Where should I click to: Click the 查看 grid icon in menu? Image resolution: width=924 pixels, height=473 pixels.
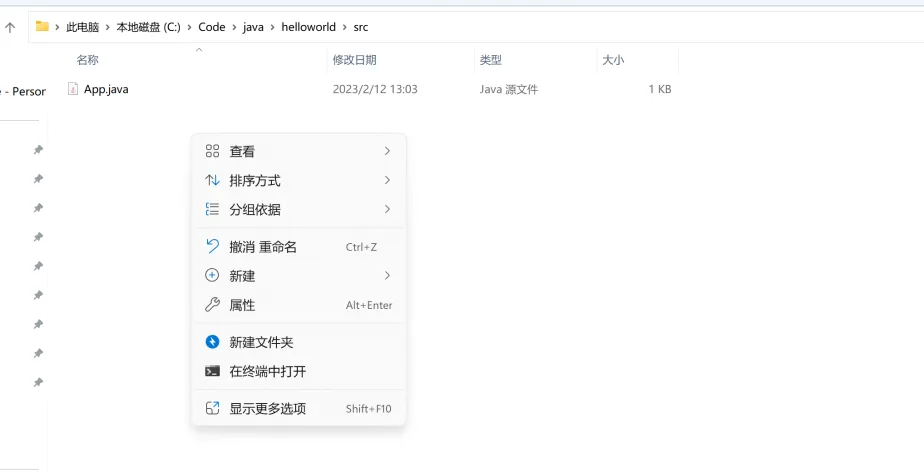[212, 151]
